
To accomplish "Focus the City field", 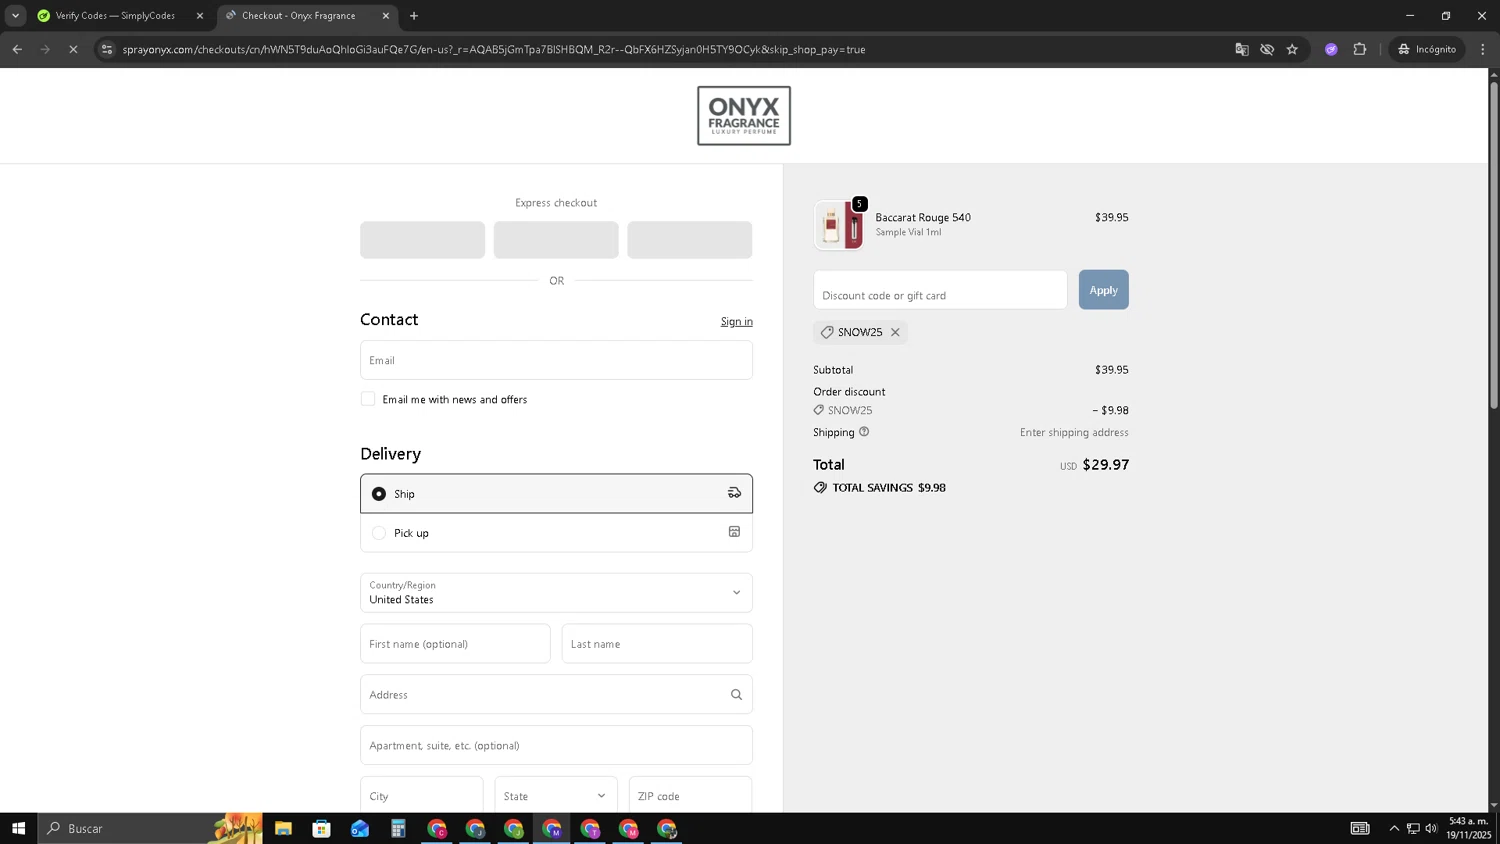I will pos(421,796).
